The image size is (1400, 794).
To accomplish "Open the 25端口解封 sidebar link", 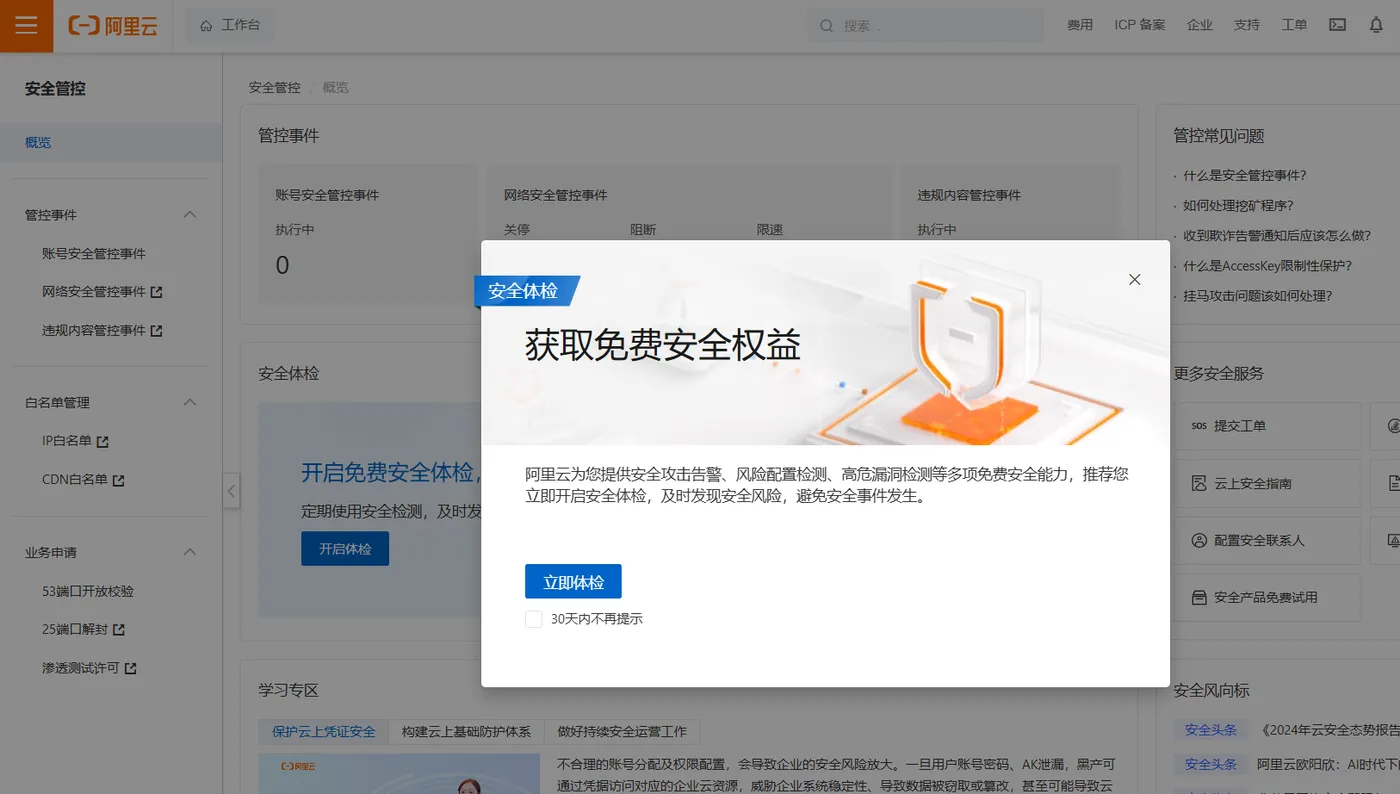I will [x=83, y=629].
